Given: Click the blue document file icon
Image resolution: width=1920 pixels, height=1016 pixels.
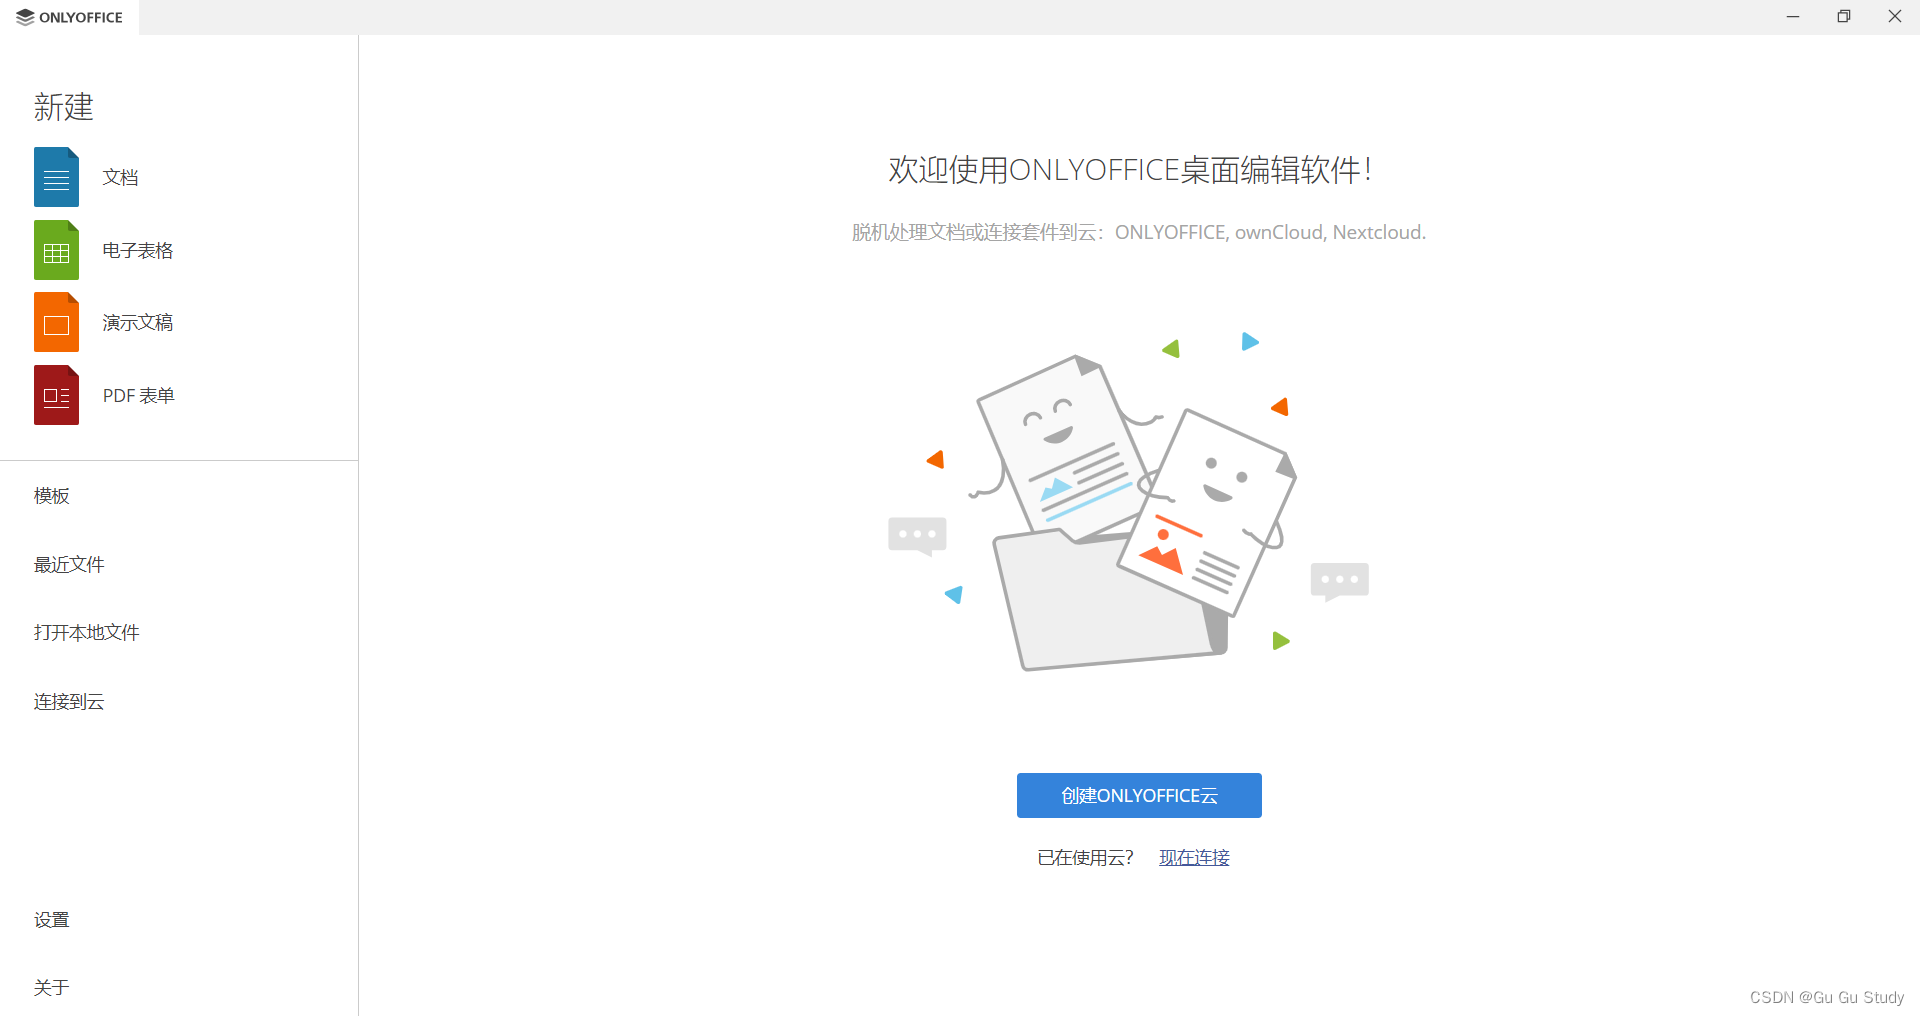Looking at the screenshot, I should (56, 177).
